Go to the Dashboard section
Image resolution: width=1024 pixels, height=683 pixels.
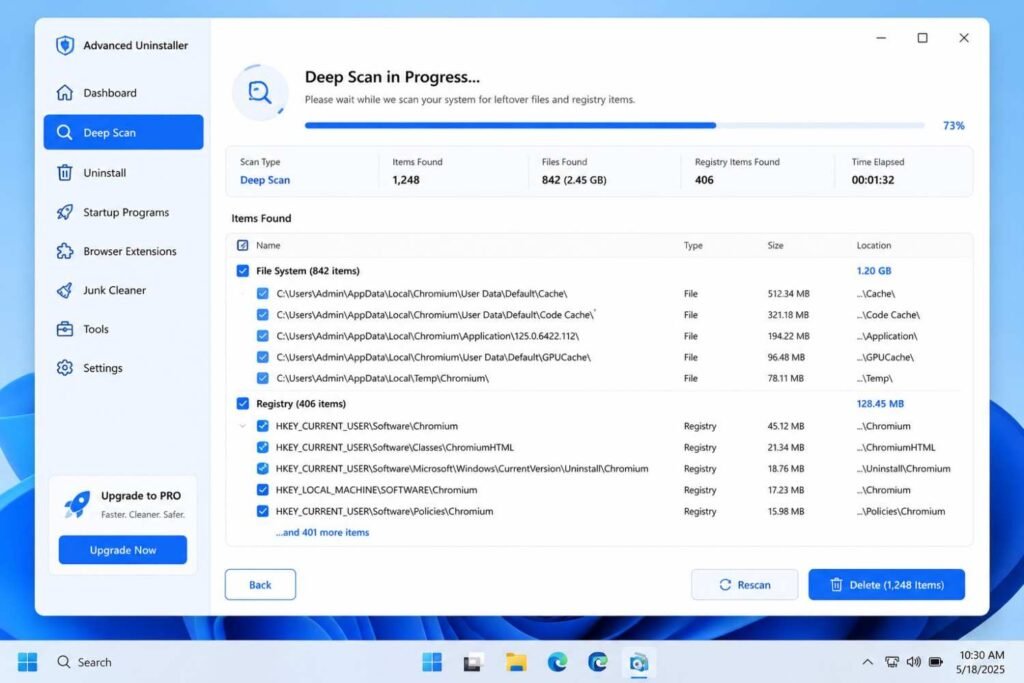[123, 93]
